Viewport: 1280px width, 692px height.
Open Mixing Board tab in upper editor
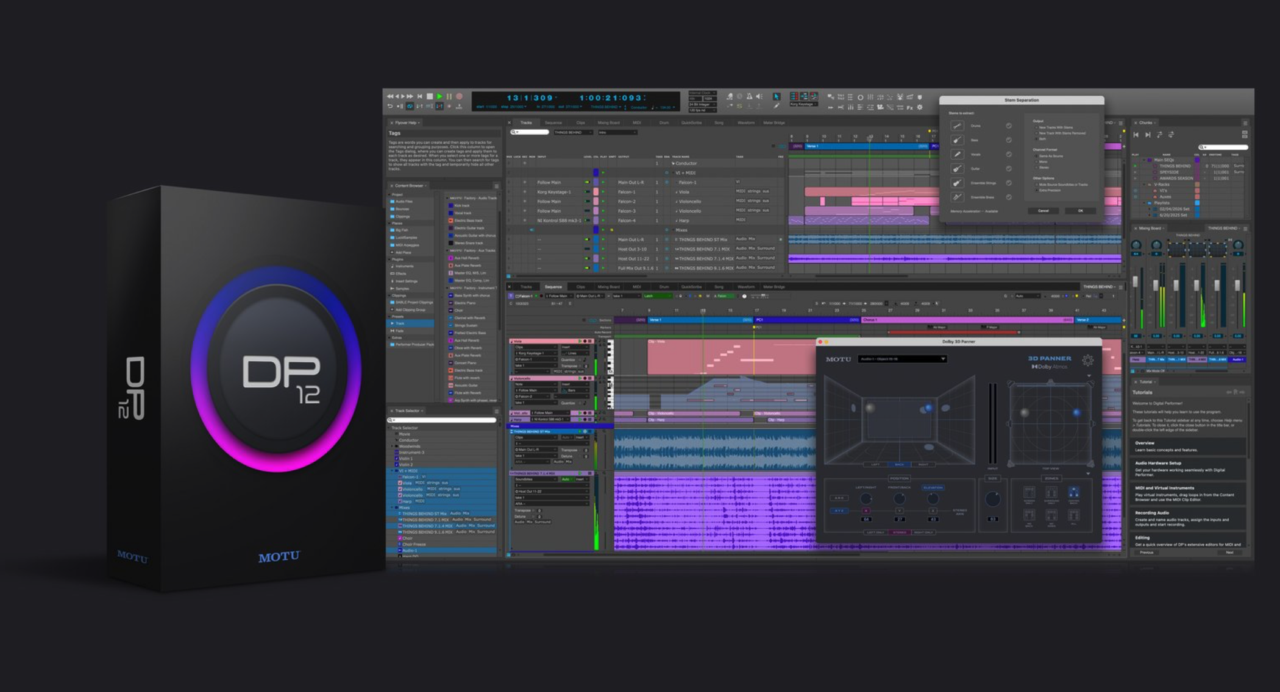[x=609, y=123]
